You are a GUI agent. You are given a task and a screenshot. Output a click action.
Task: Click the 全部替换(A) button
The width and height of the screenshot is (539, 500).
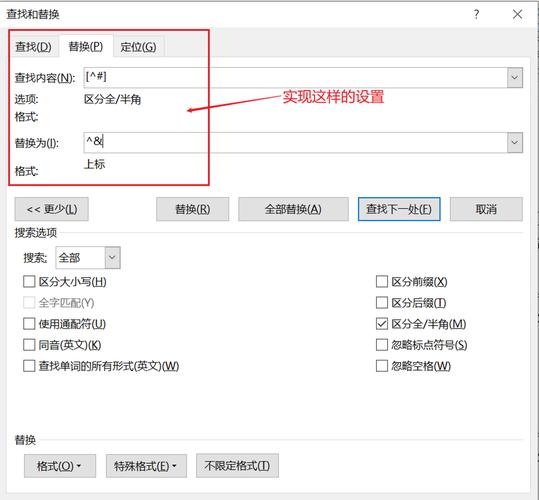coord(293,209)
